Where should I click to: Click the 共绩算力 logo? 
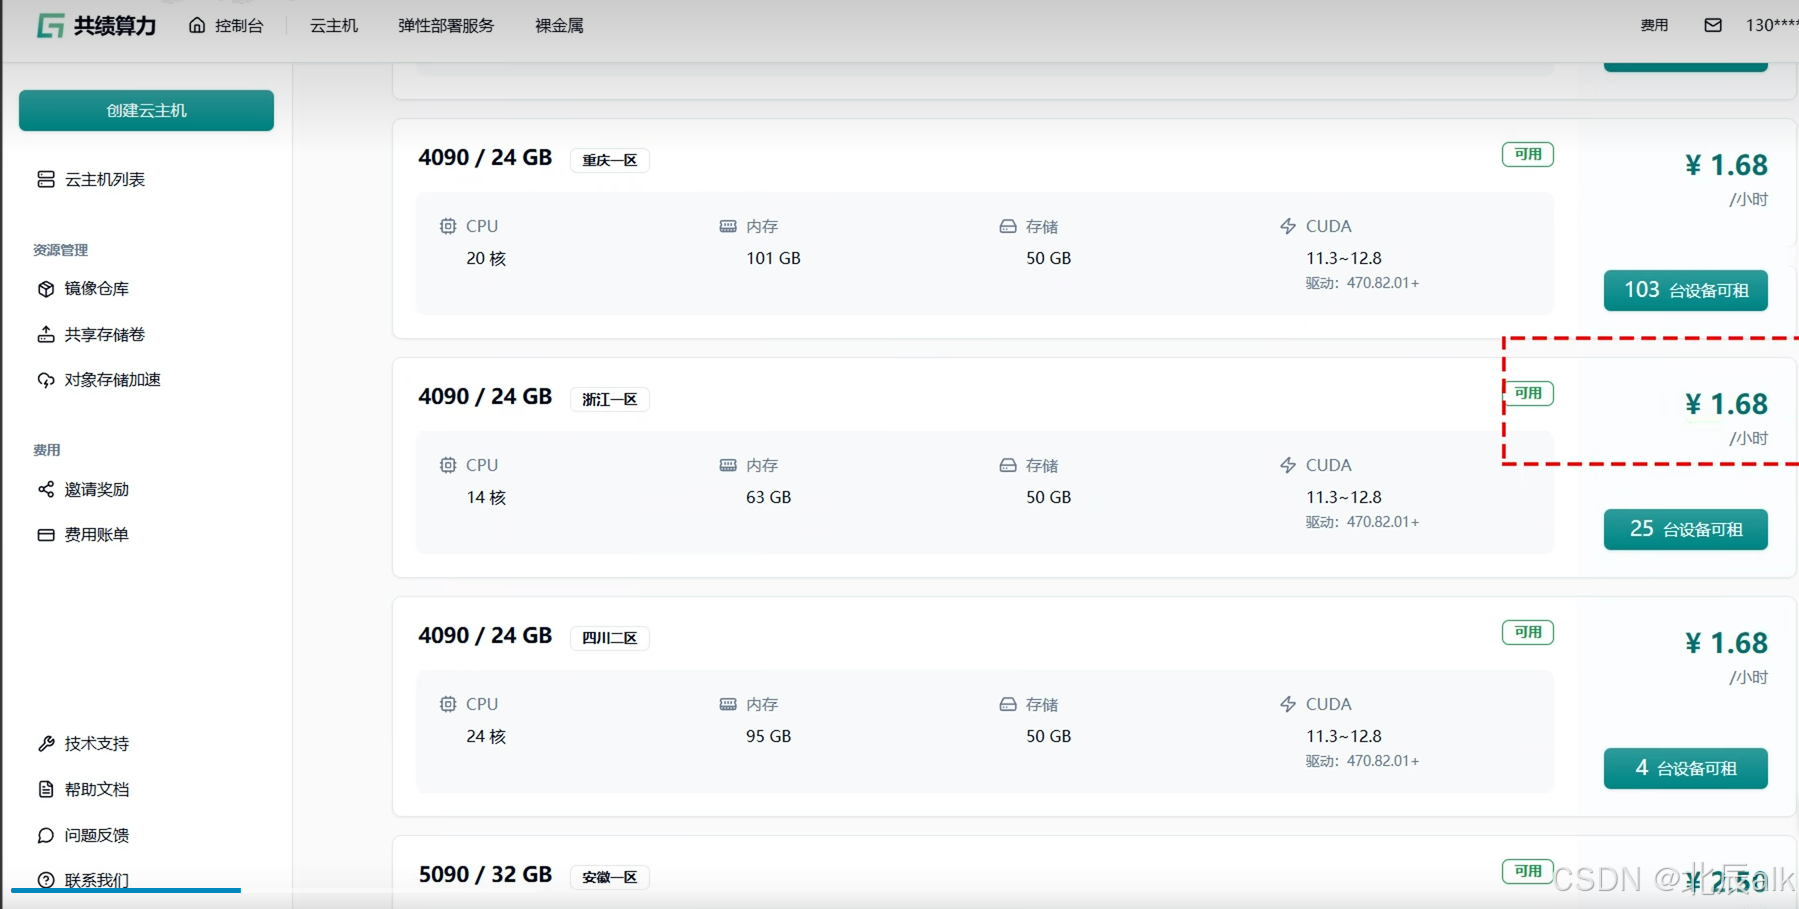pos(94,25)
